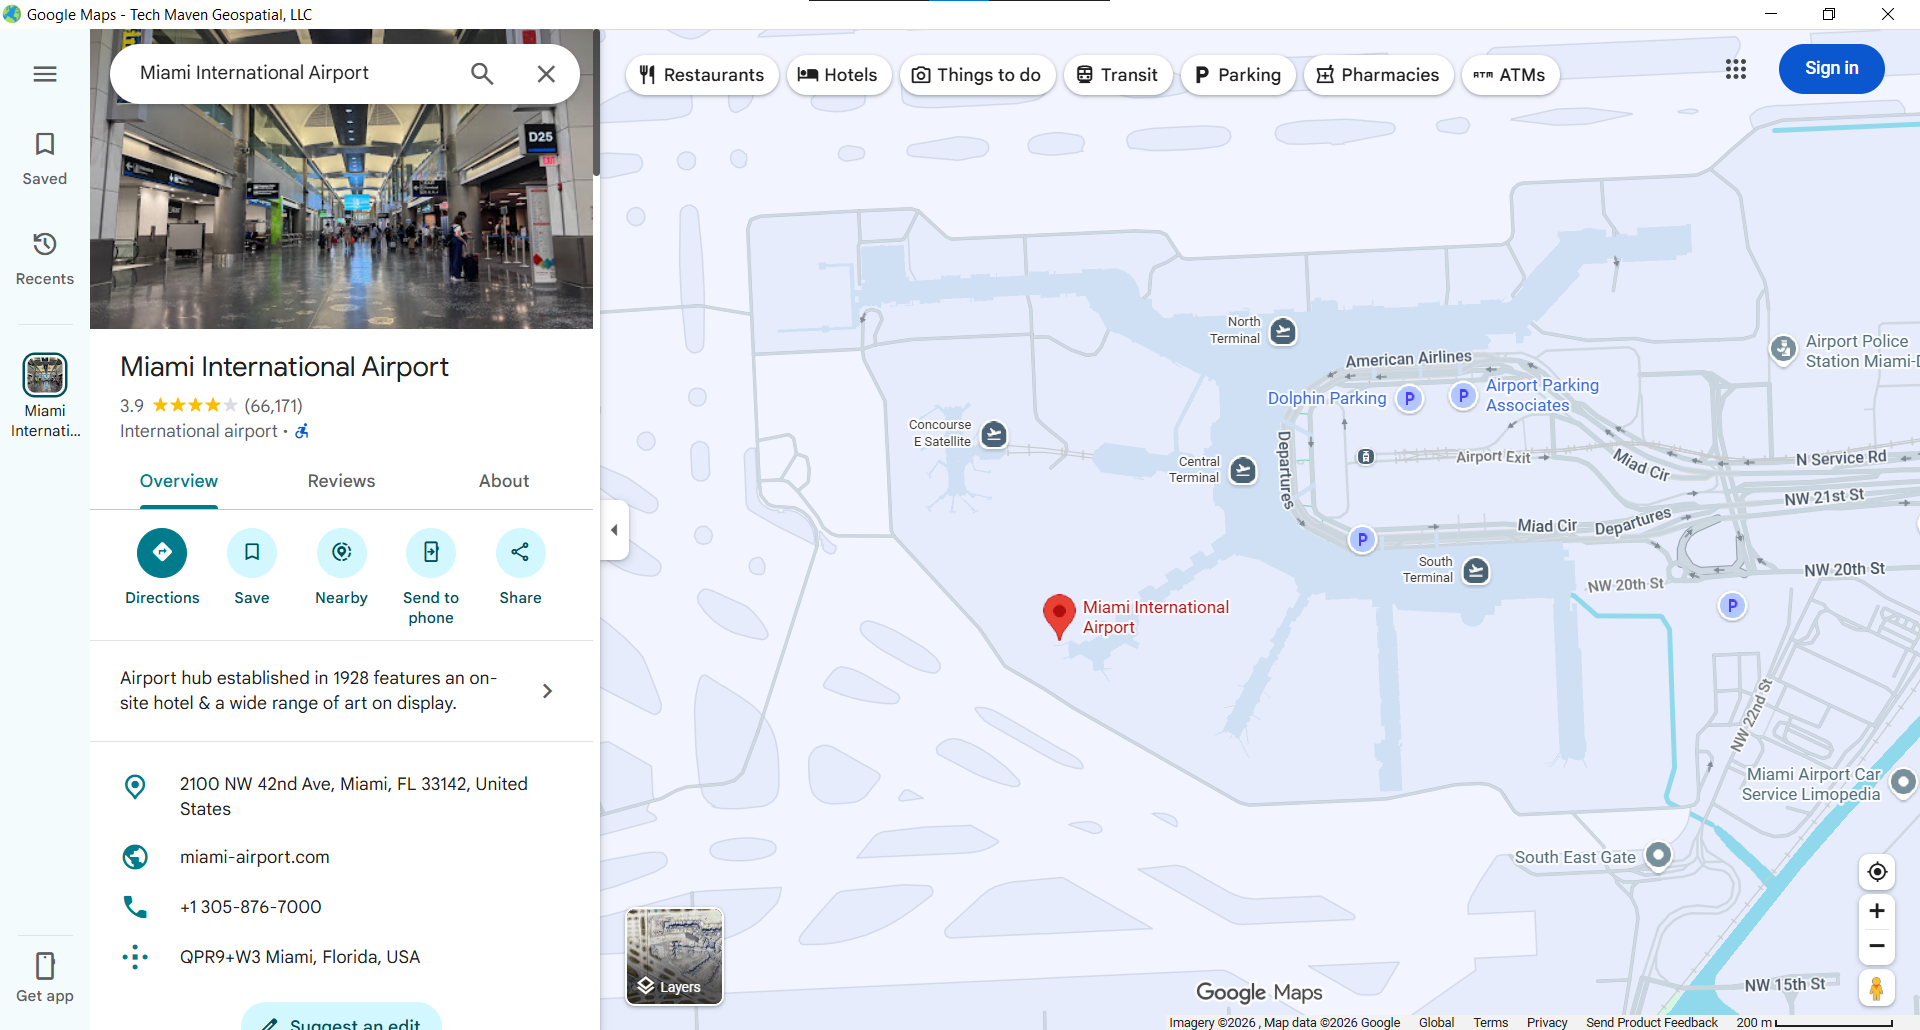This screenshot has height=1030, width=1920.
Task: Filter map by ATMs
Action: coord(1510,75)
